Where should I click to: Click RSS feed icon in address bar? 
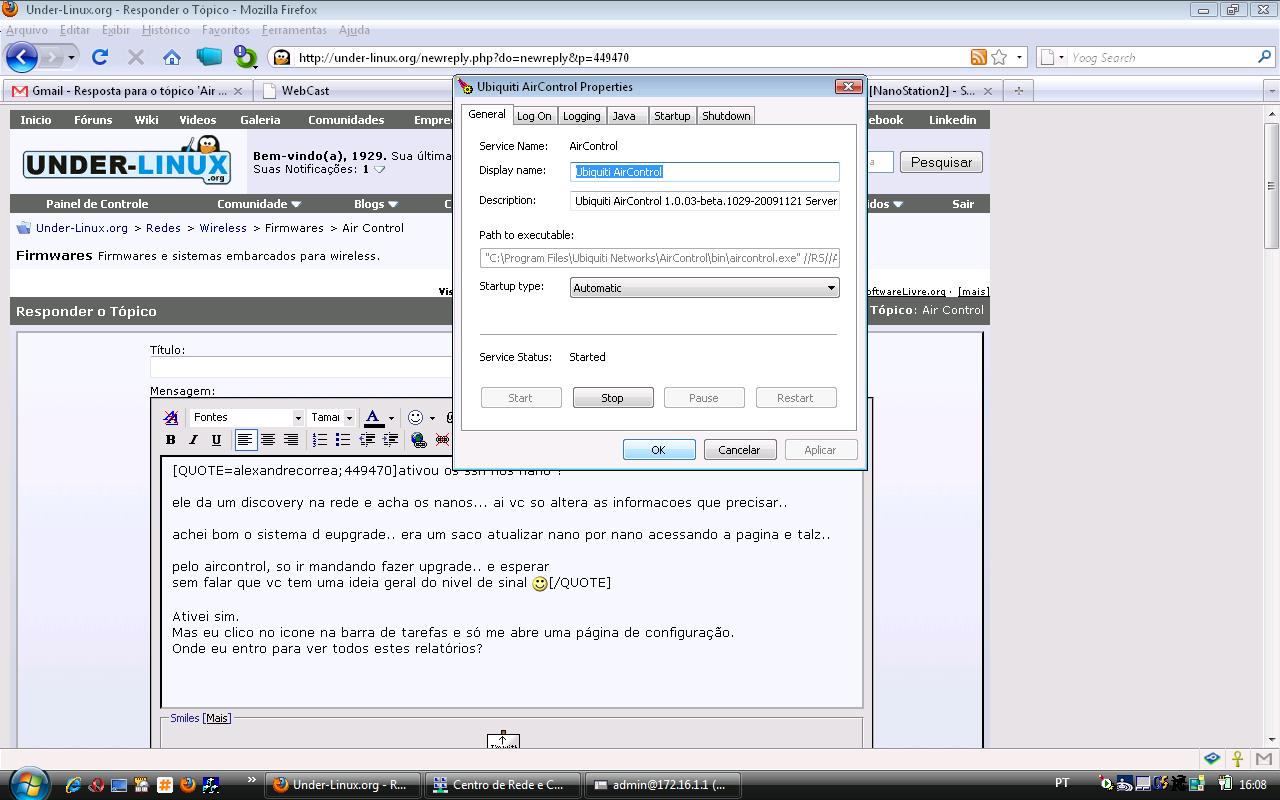(x=979, y=57)
